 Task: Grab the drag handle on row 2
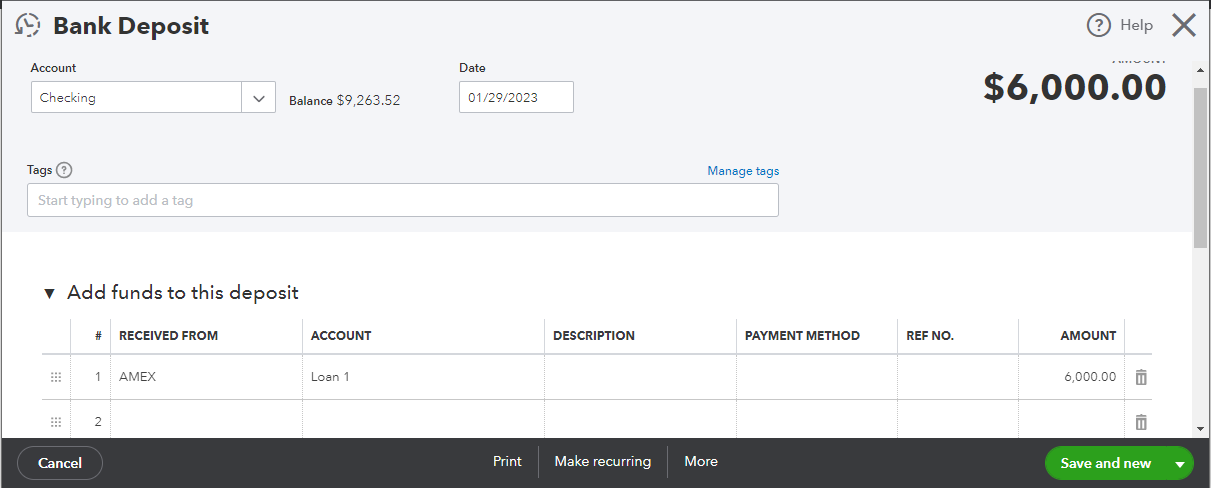click(x=56, y=422)
